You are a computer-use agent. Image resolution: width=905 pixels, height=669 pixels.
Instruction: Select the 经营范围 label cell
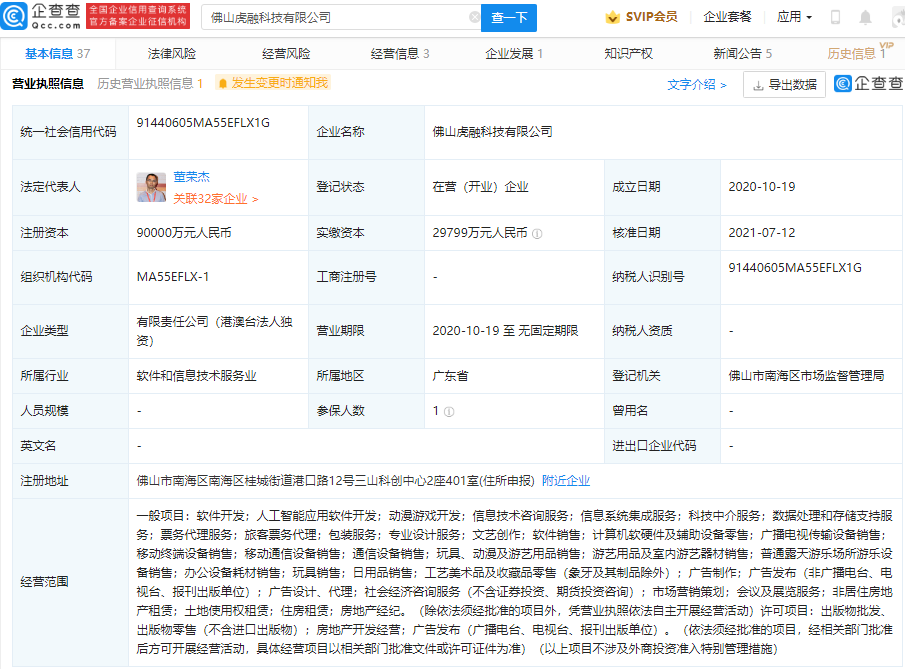coord(70,582)
